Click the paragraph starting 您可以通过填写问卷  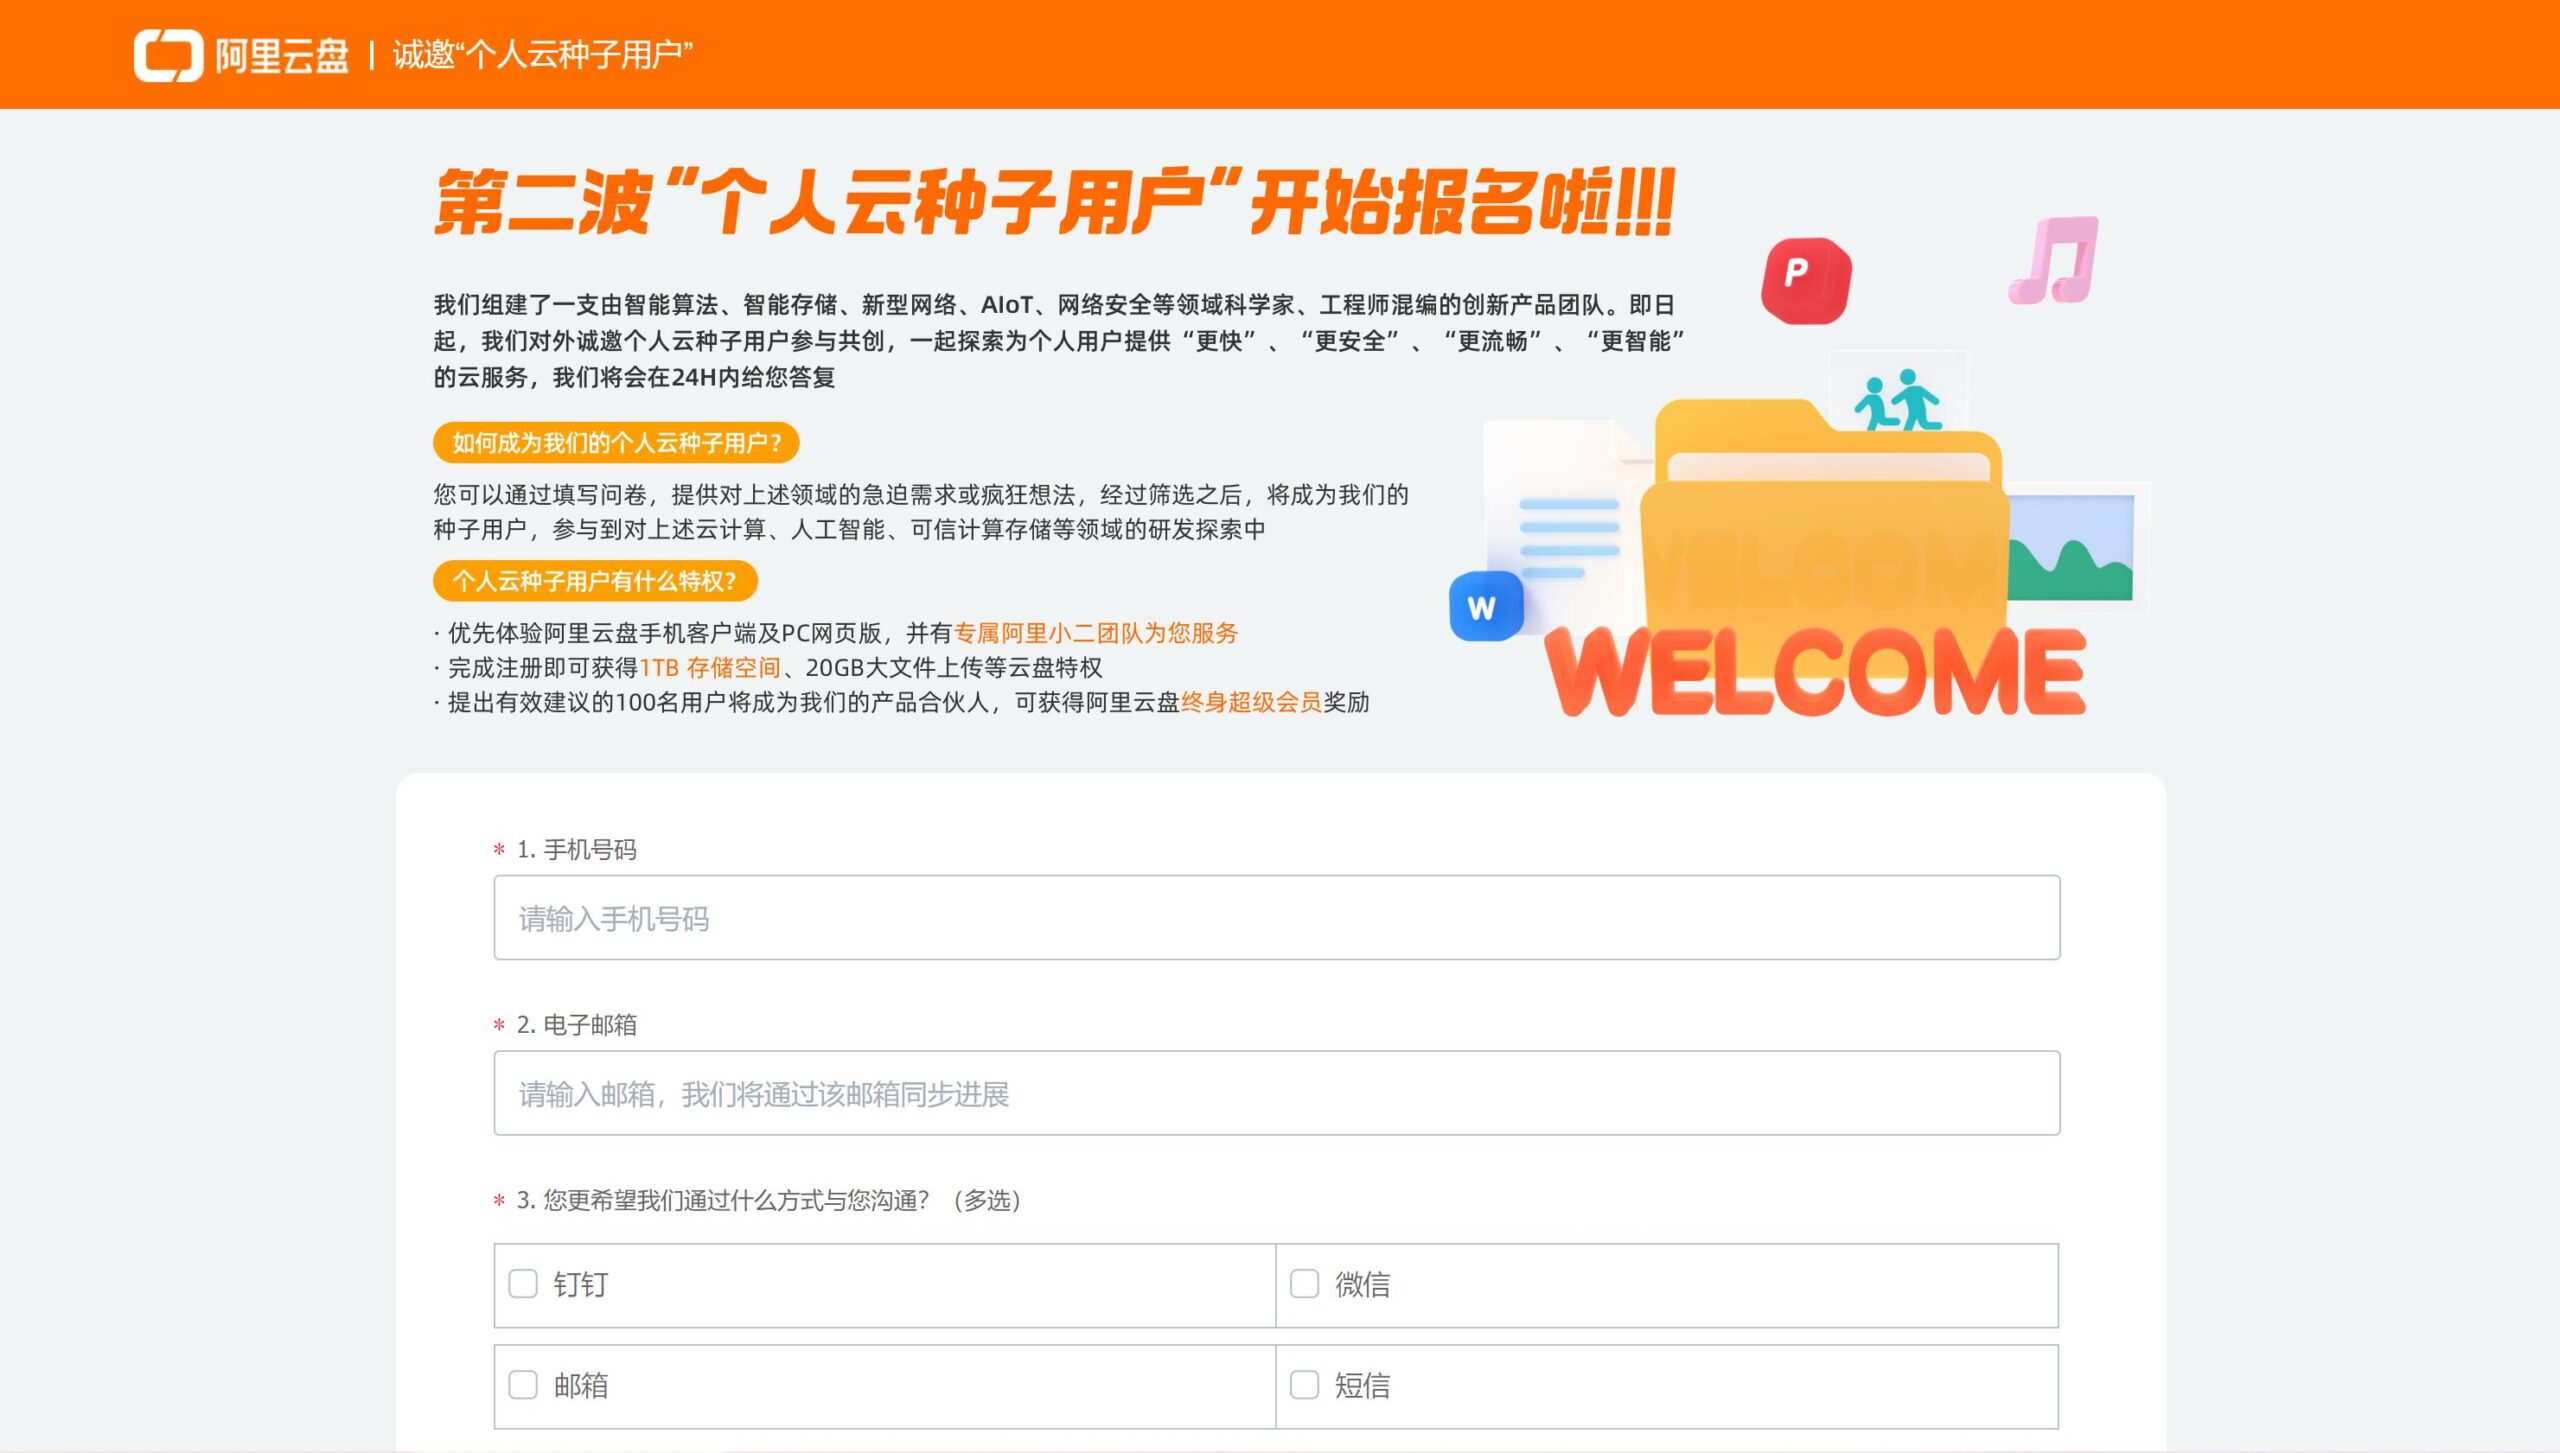[921, 512]
